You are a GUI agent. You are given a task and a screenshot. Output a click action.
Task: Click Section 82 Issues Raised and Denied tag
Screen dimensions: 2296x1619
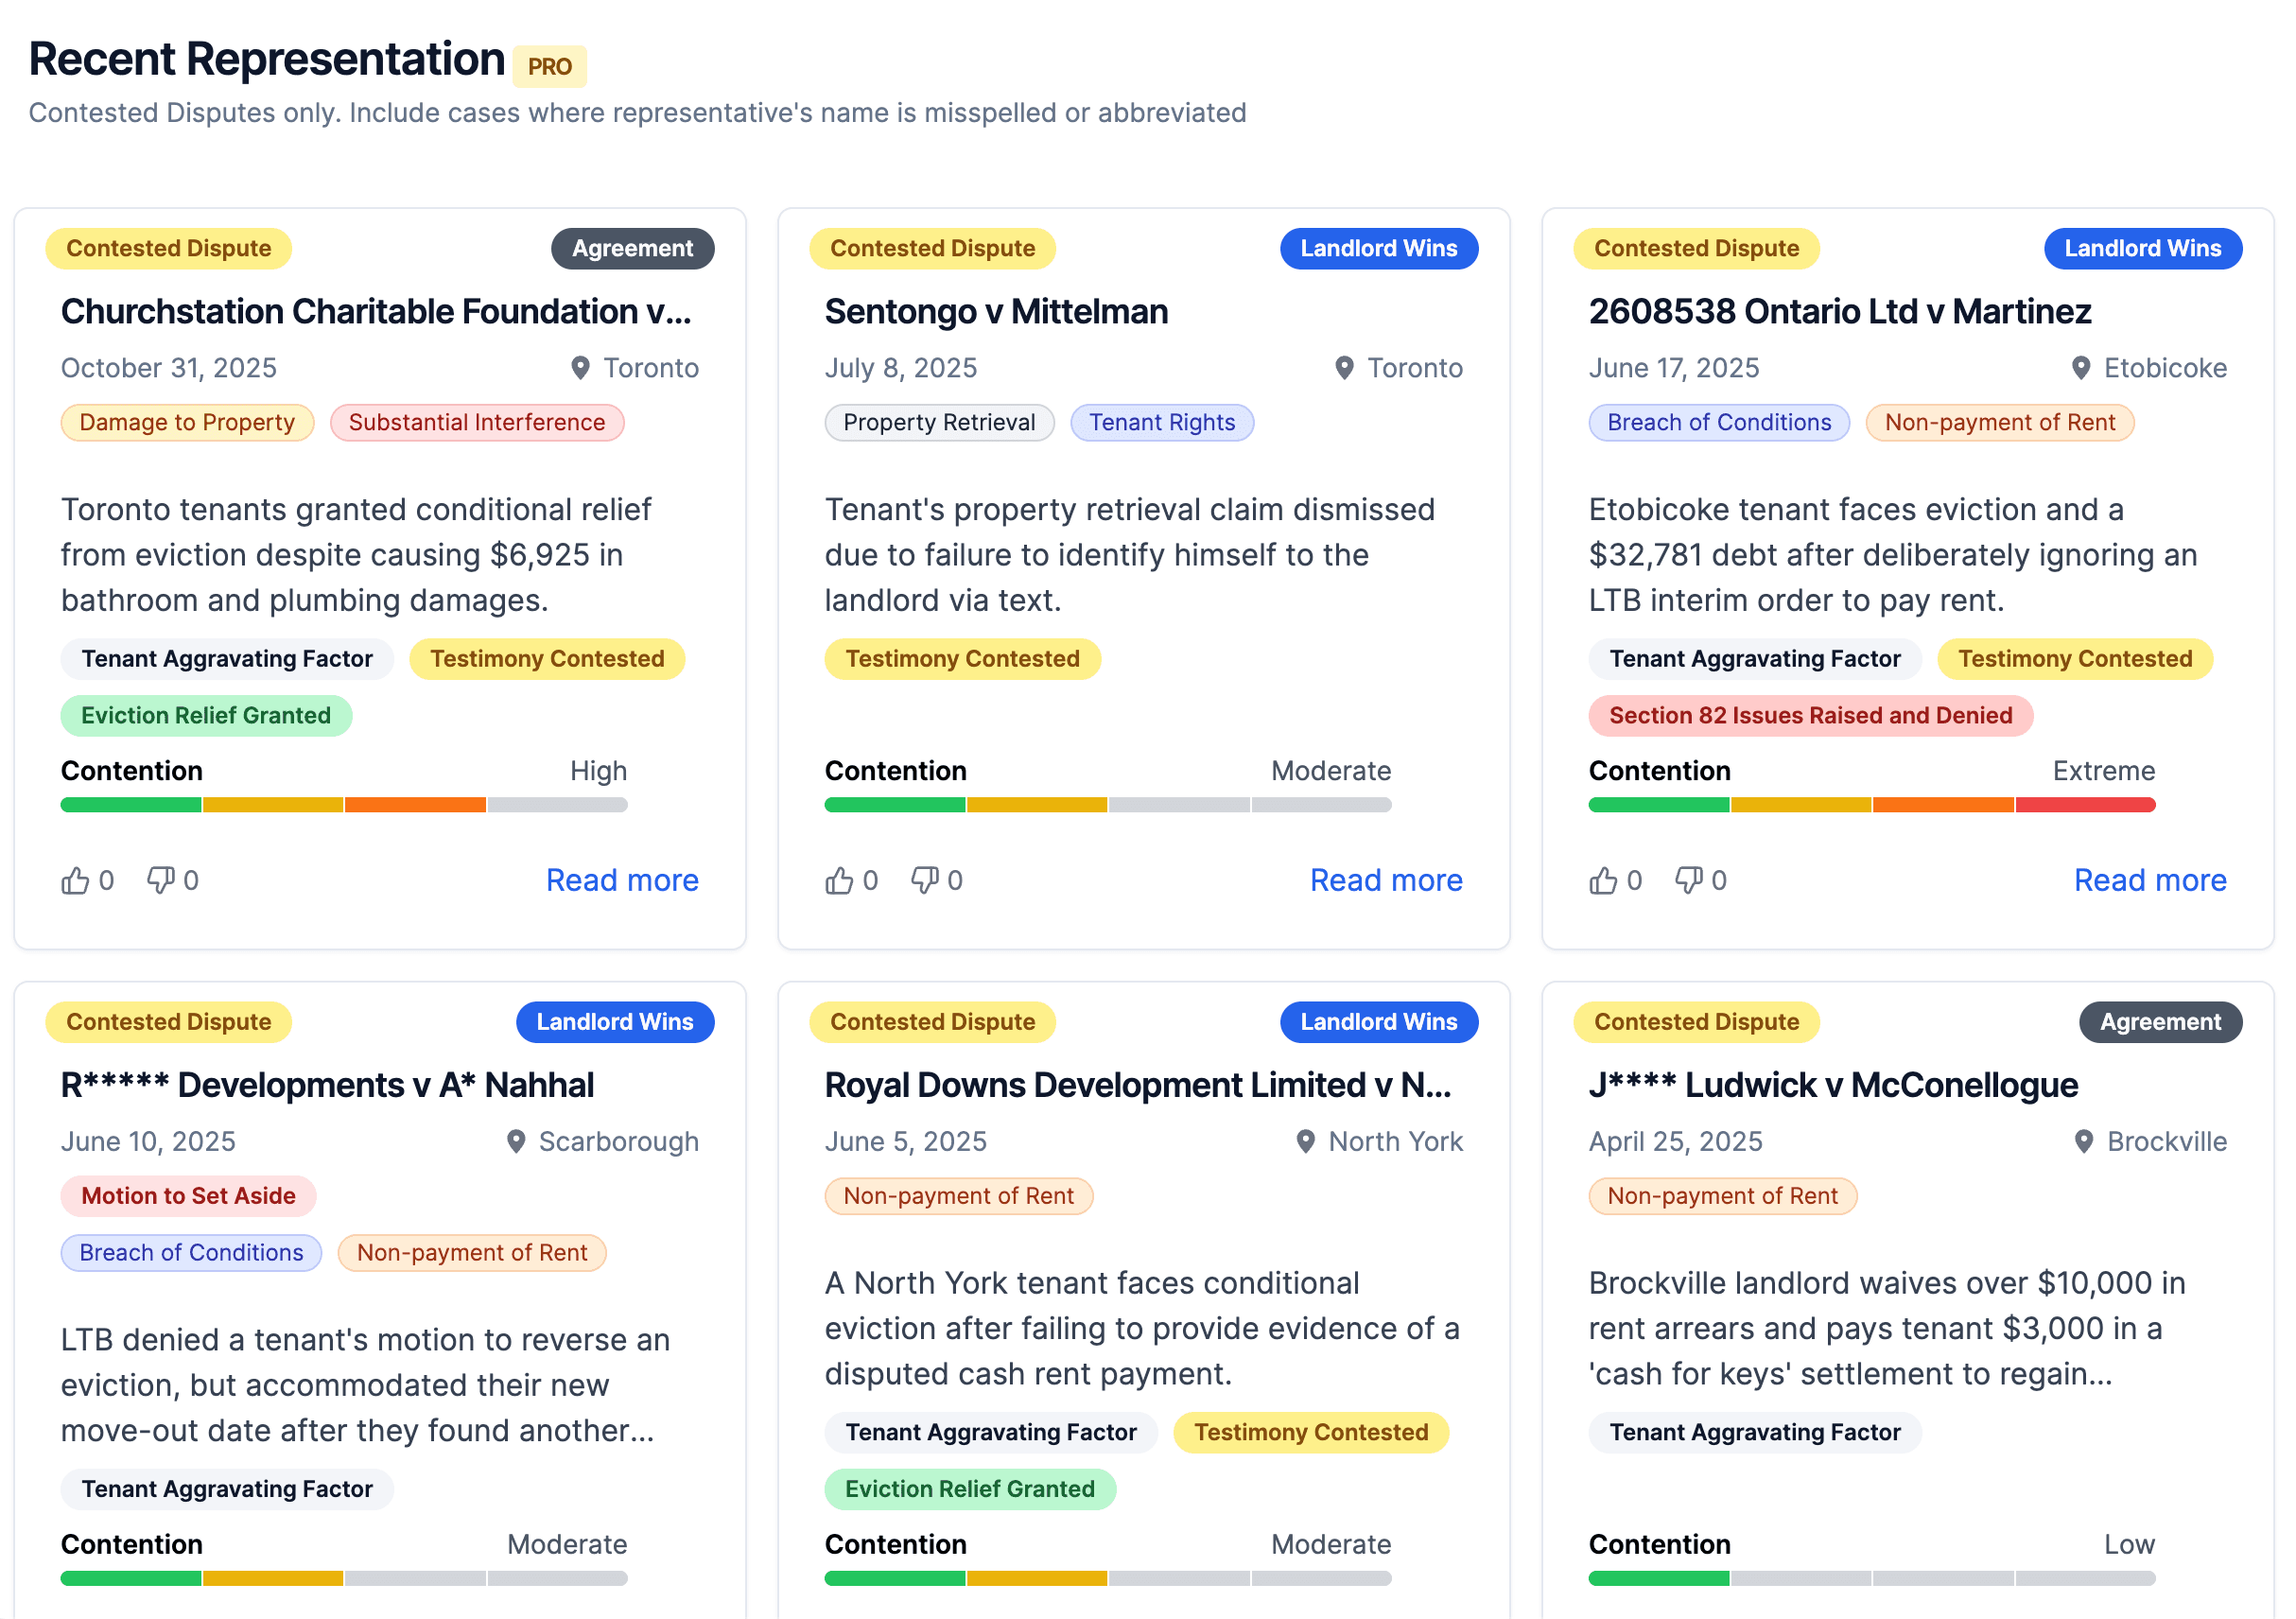tap(1810, 716)
